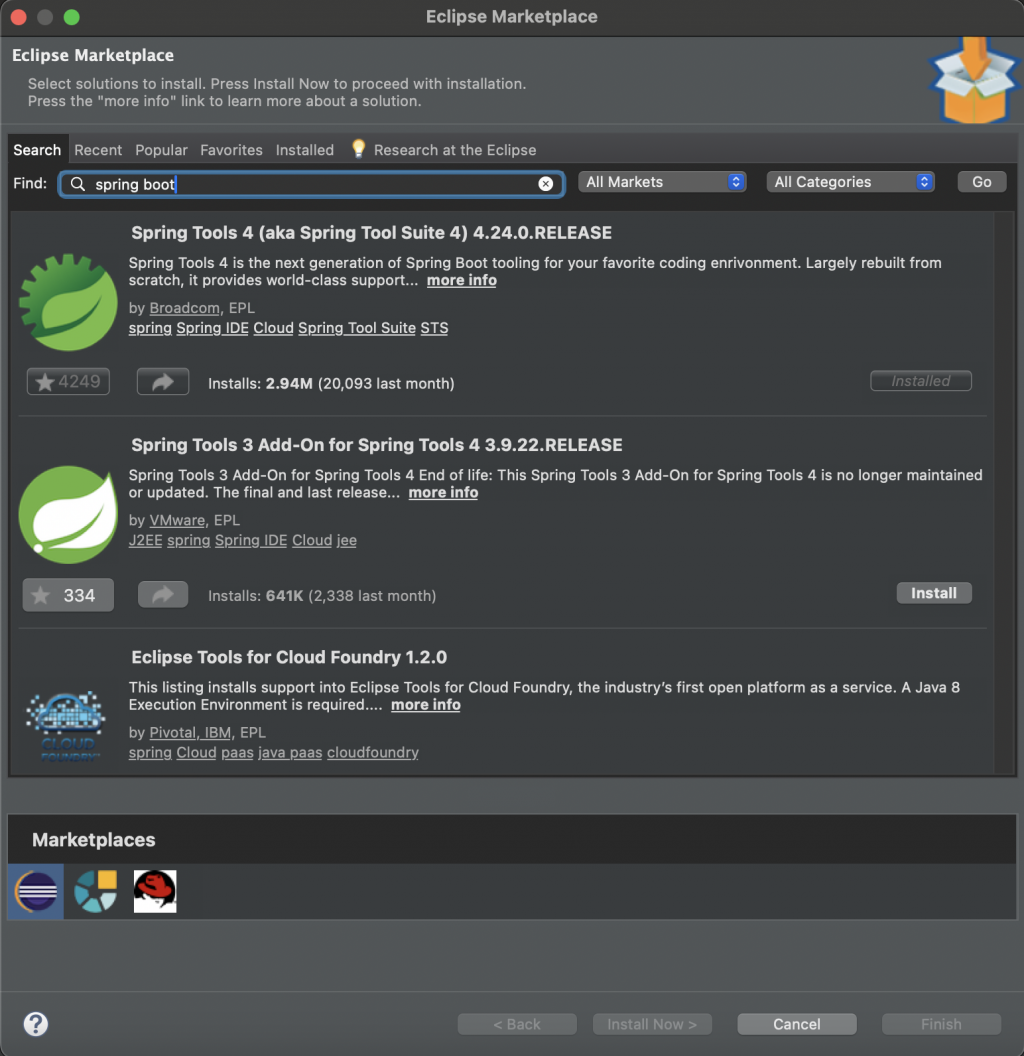Open the Pivotal, IBM provider link
The image size is (1024, 1056).
click(190, 732)
